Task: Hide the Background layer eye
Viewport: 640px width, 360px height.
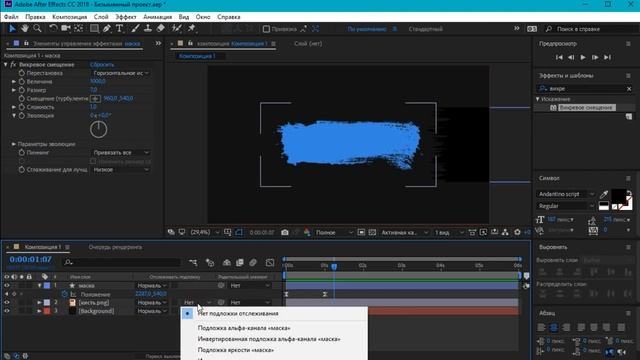Action: tap(7, 311)
